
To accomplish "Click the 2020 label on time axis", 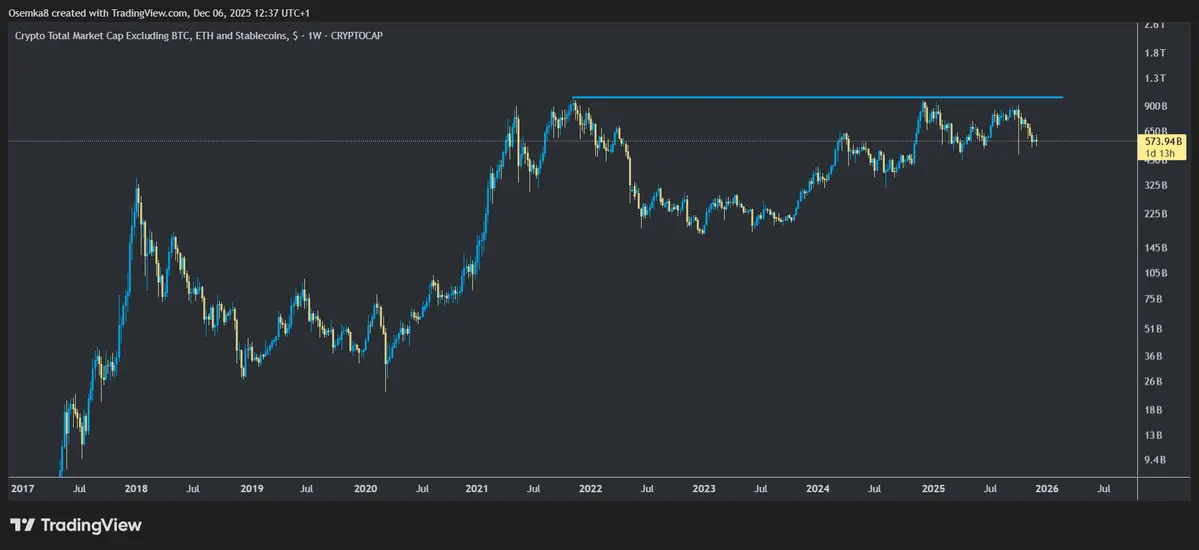I will point(365,488).
